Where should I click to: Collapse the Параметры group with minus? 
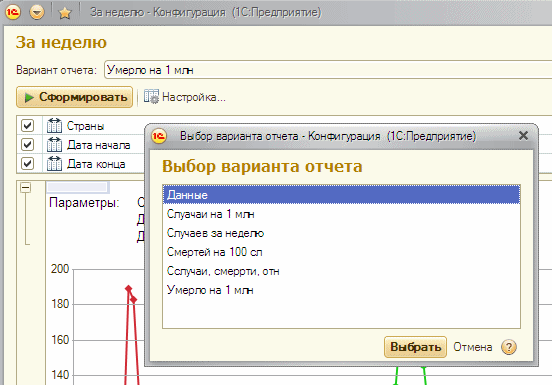click(25, 188)
